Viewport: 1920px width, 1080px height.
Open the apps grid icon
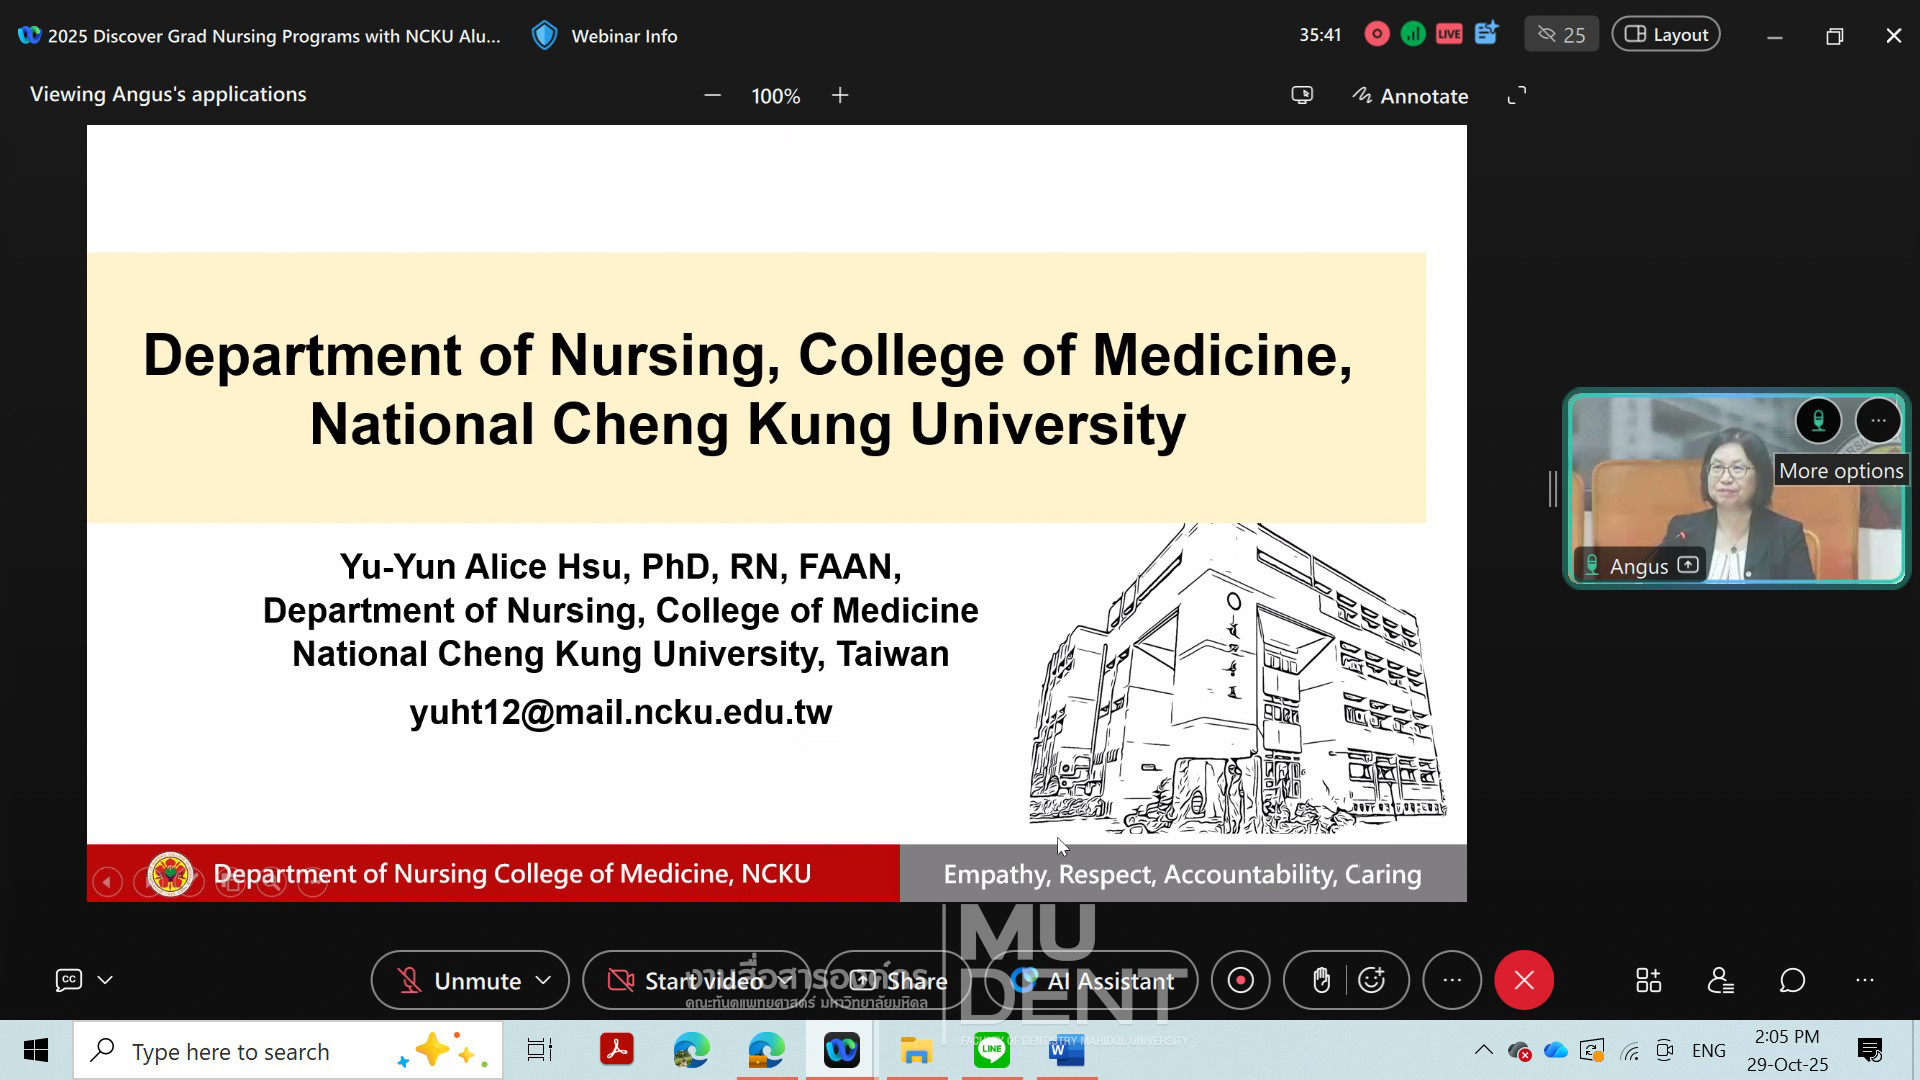tap(1648, 980)
